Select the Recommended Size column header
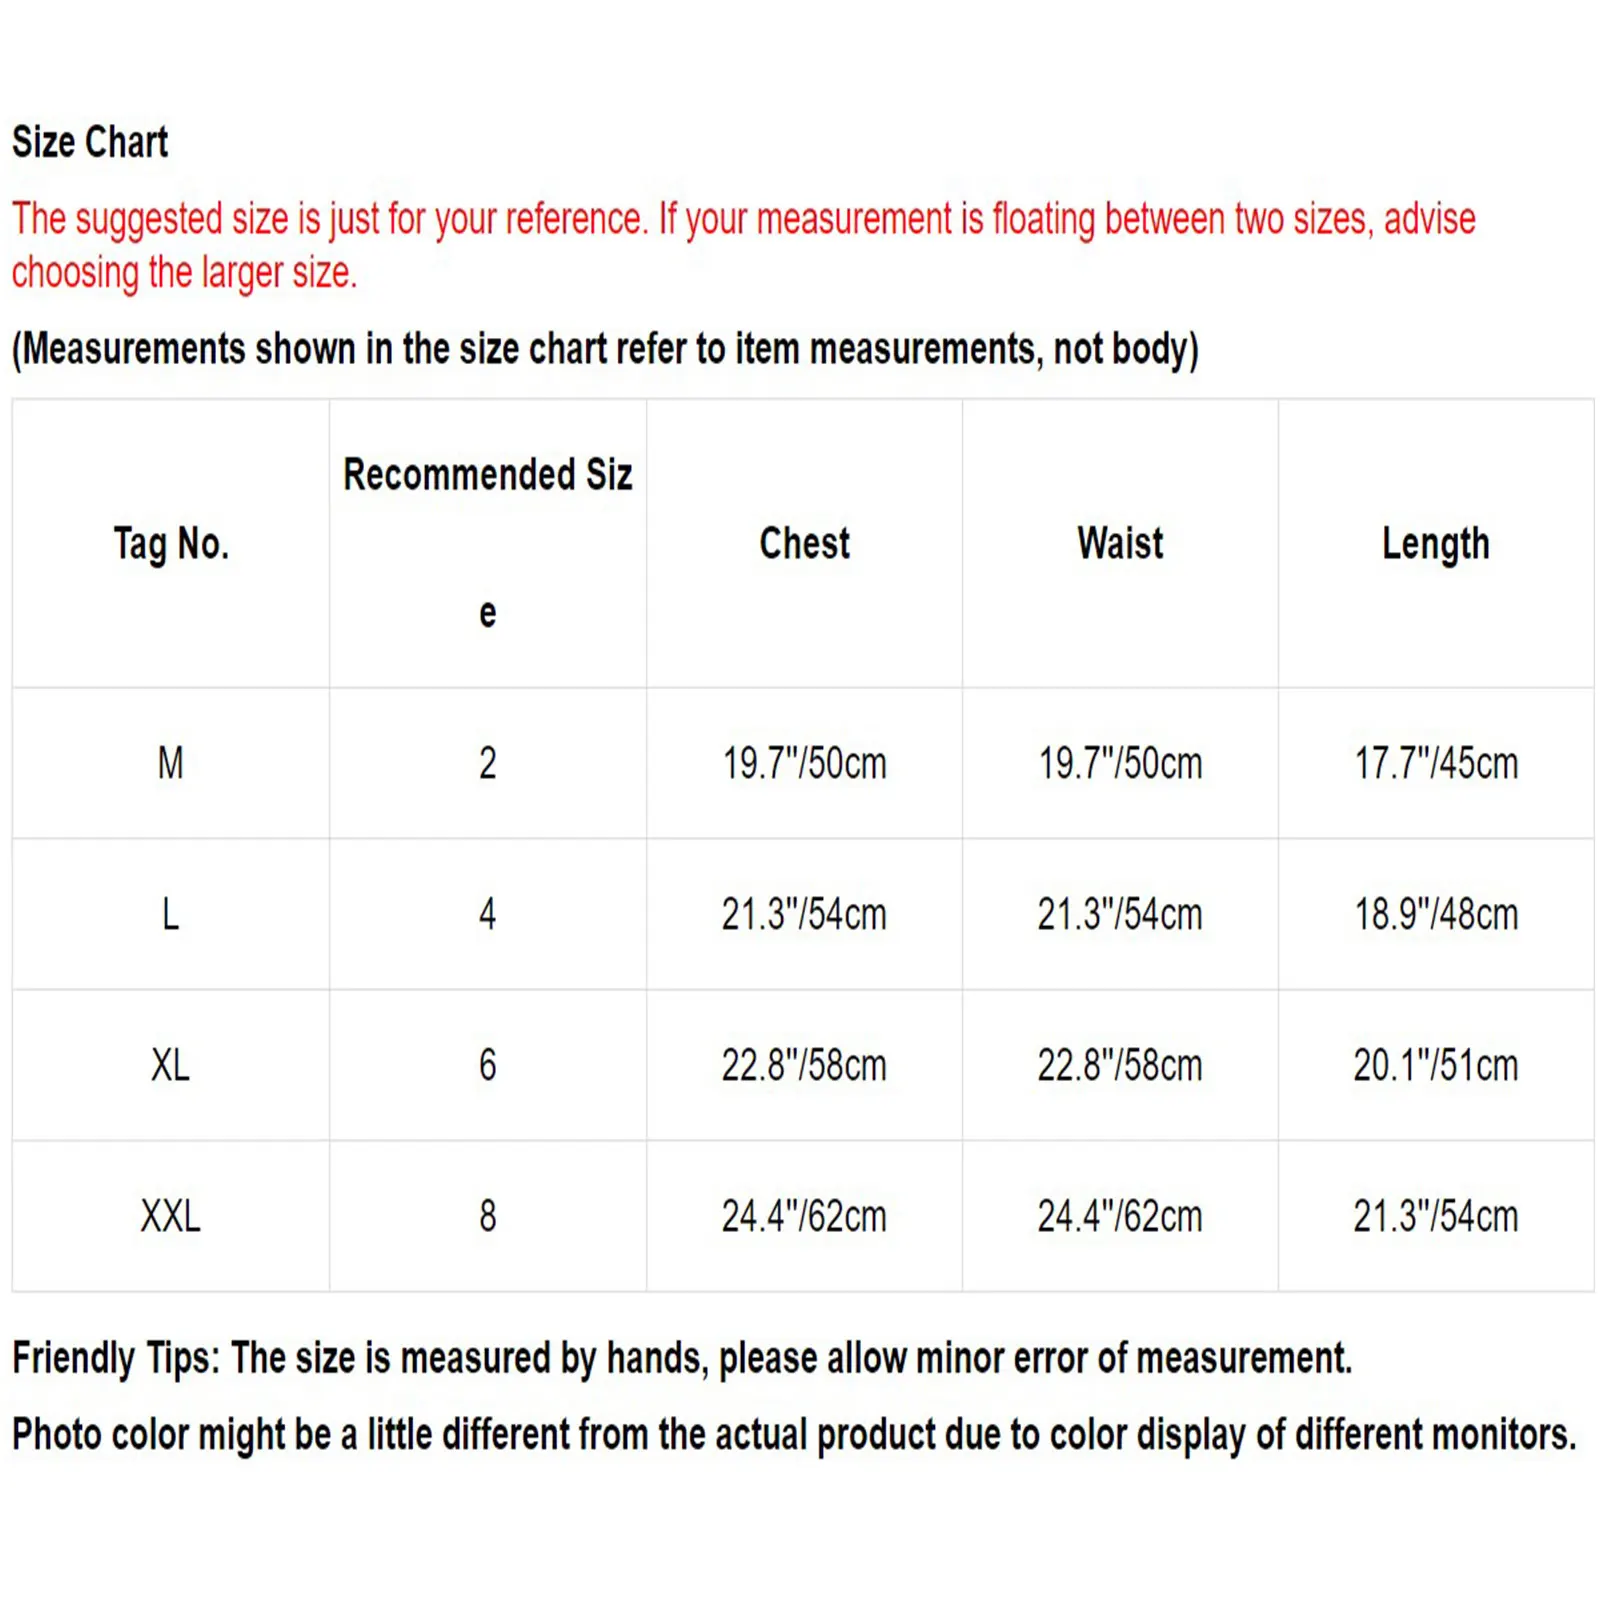Viewport: 1600px width, 1600px height. tap(487, 475)
